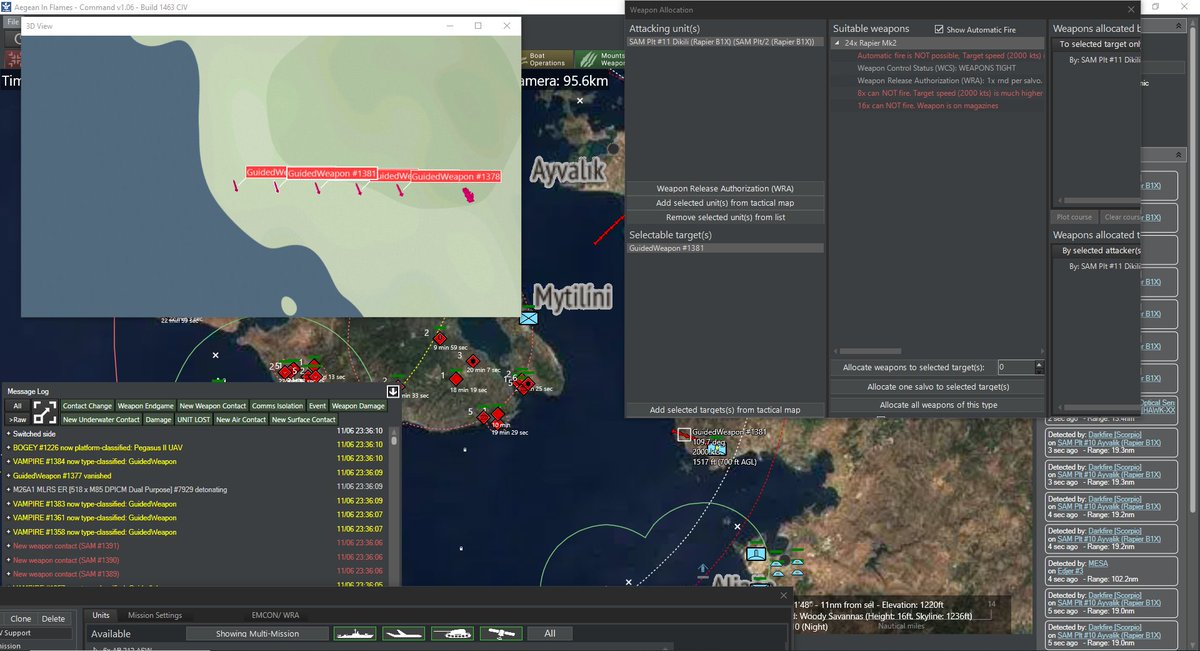Expand BOGEY #1226 Pegasus II UAV log entry

tap(9, 447)
